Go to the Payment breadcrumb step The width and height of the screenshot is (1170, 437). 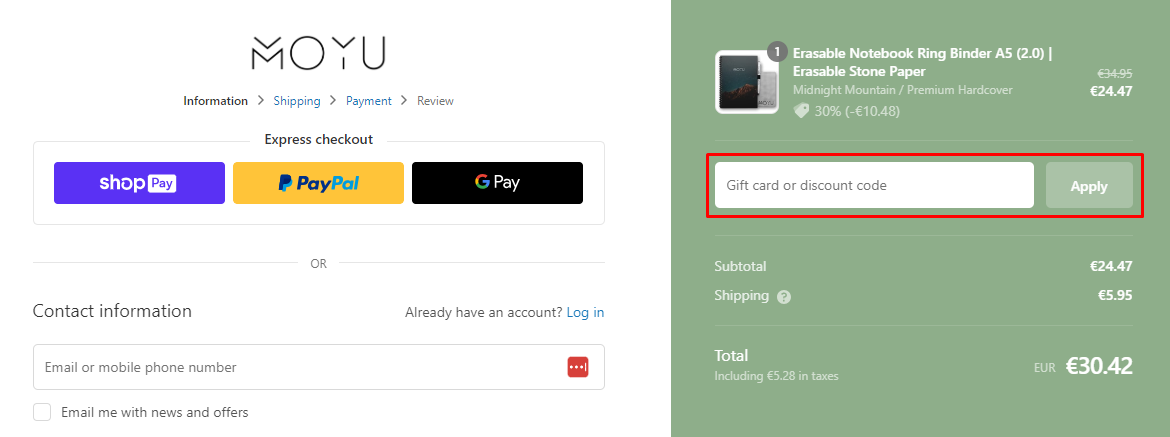coord(369,101)
